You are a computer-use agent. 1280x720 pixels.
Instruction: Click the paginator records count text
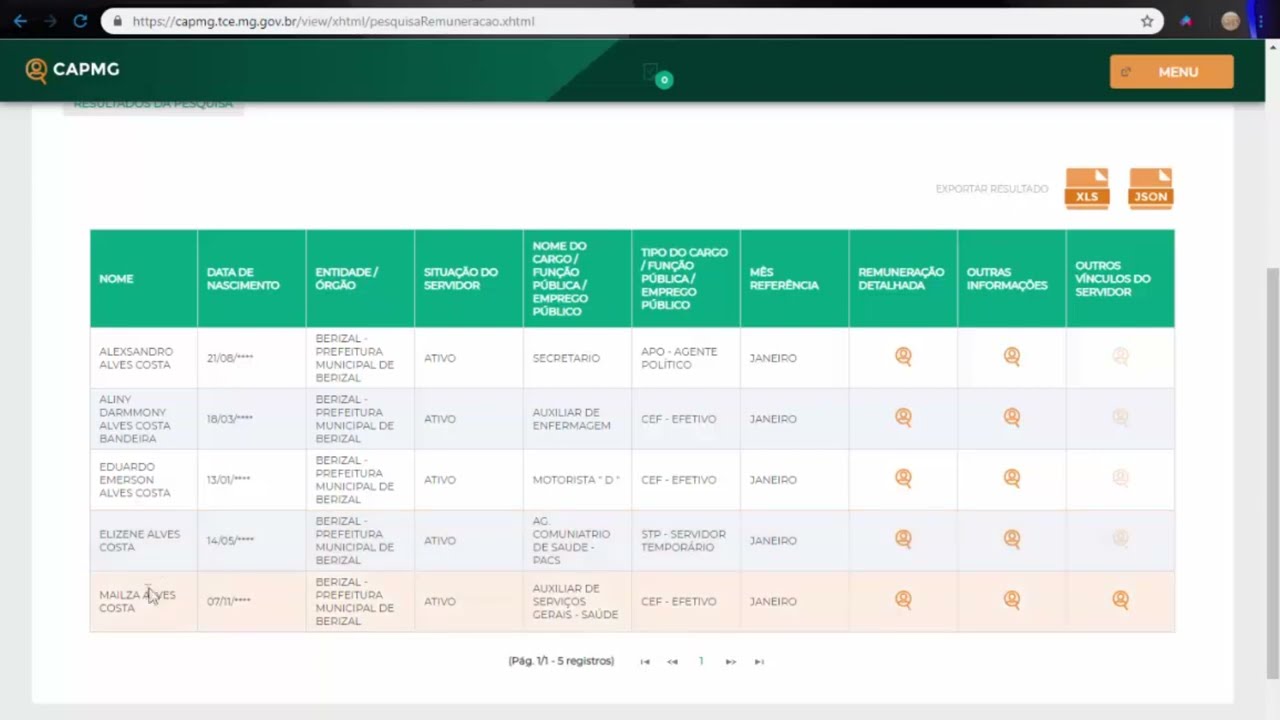561,661
